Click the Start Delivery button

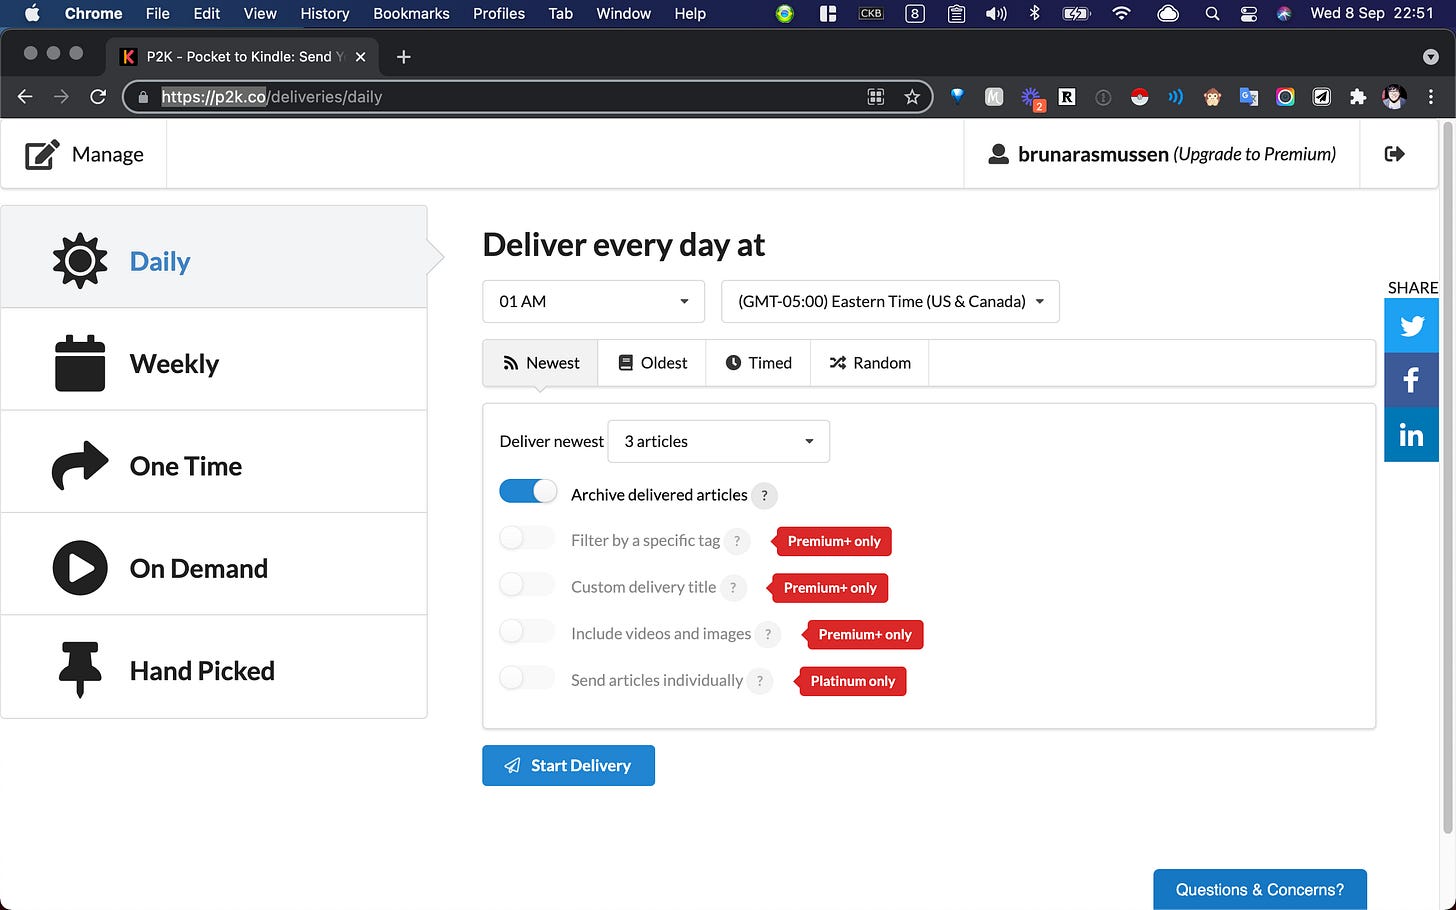(568, 765)
